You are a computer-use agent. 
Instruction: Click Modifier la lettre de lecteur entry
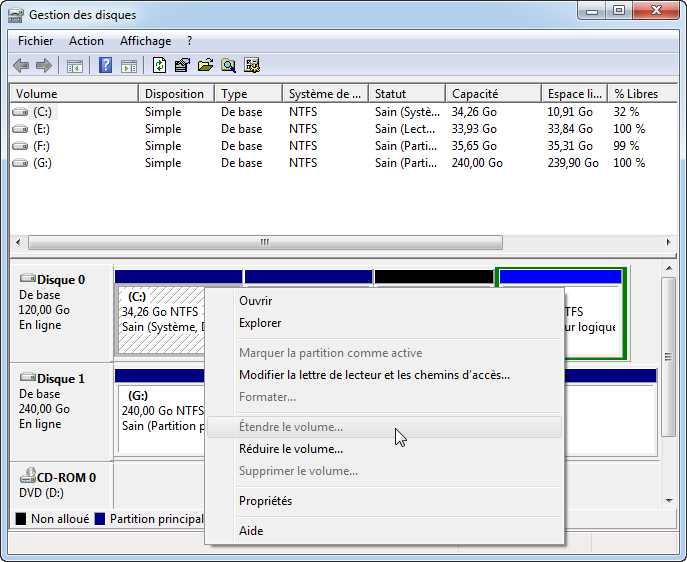(374, 375)
